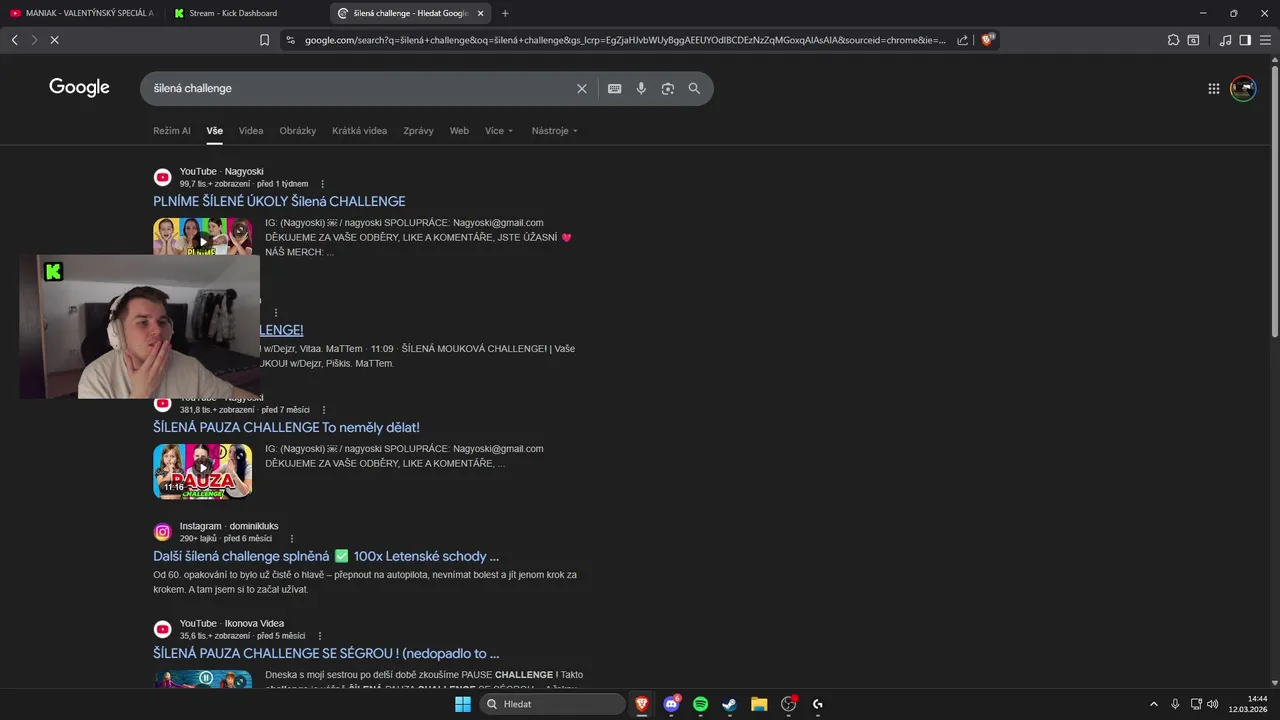Open the Google account avatar
1280x720 pixels.
click(x=1243, y=88)
